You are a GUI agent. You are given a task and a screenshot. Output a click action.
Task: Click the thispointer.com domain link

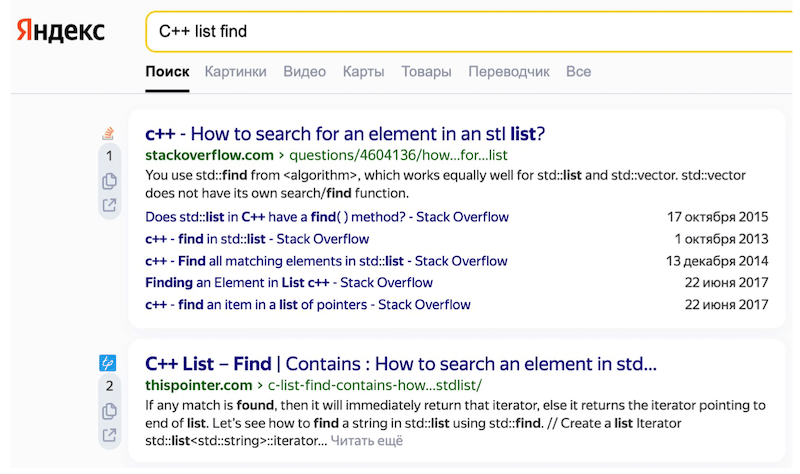[x=198, y=385]
